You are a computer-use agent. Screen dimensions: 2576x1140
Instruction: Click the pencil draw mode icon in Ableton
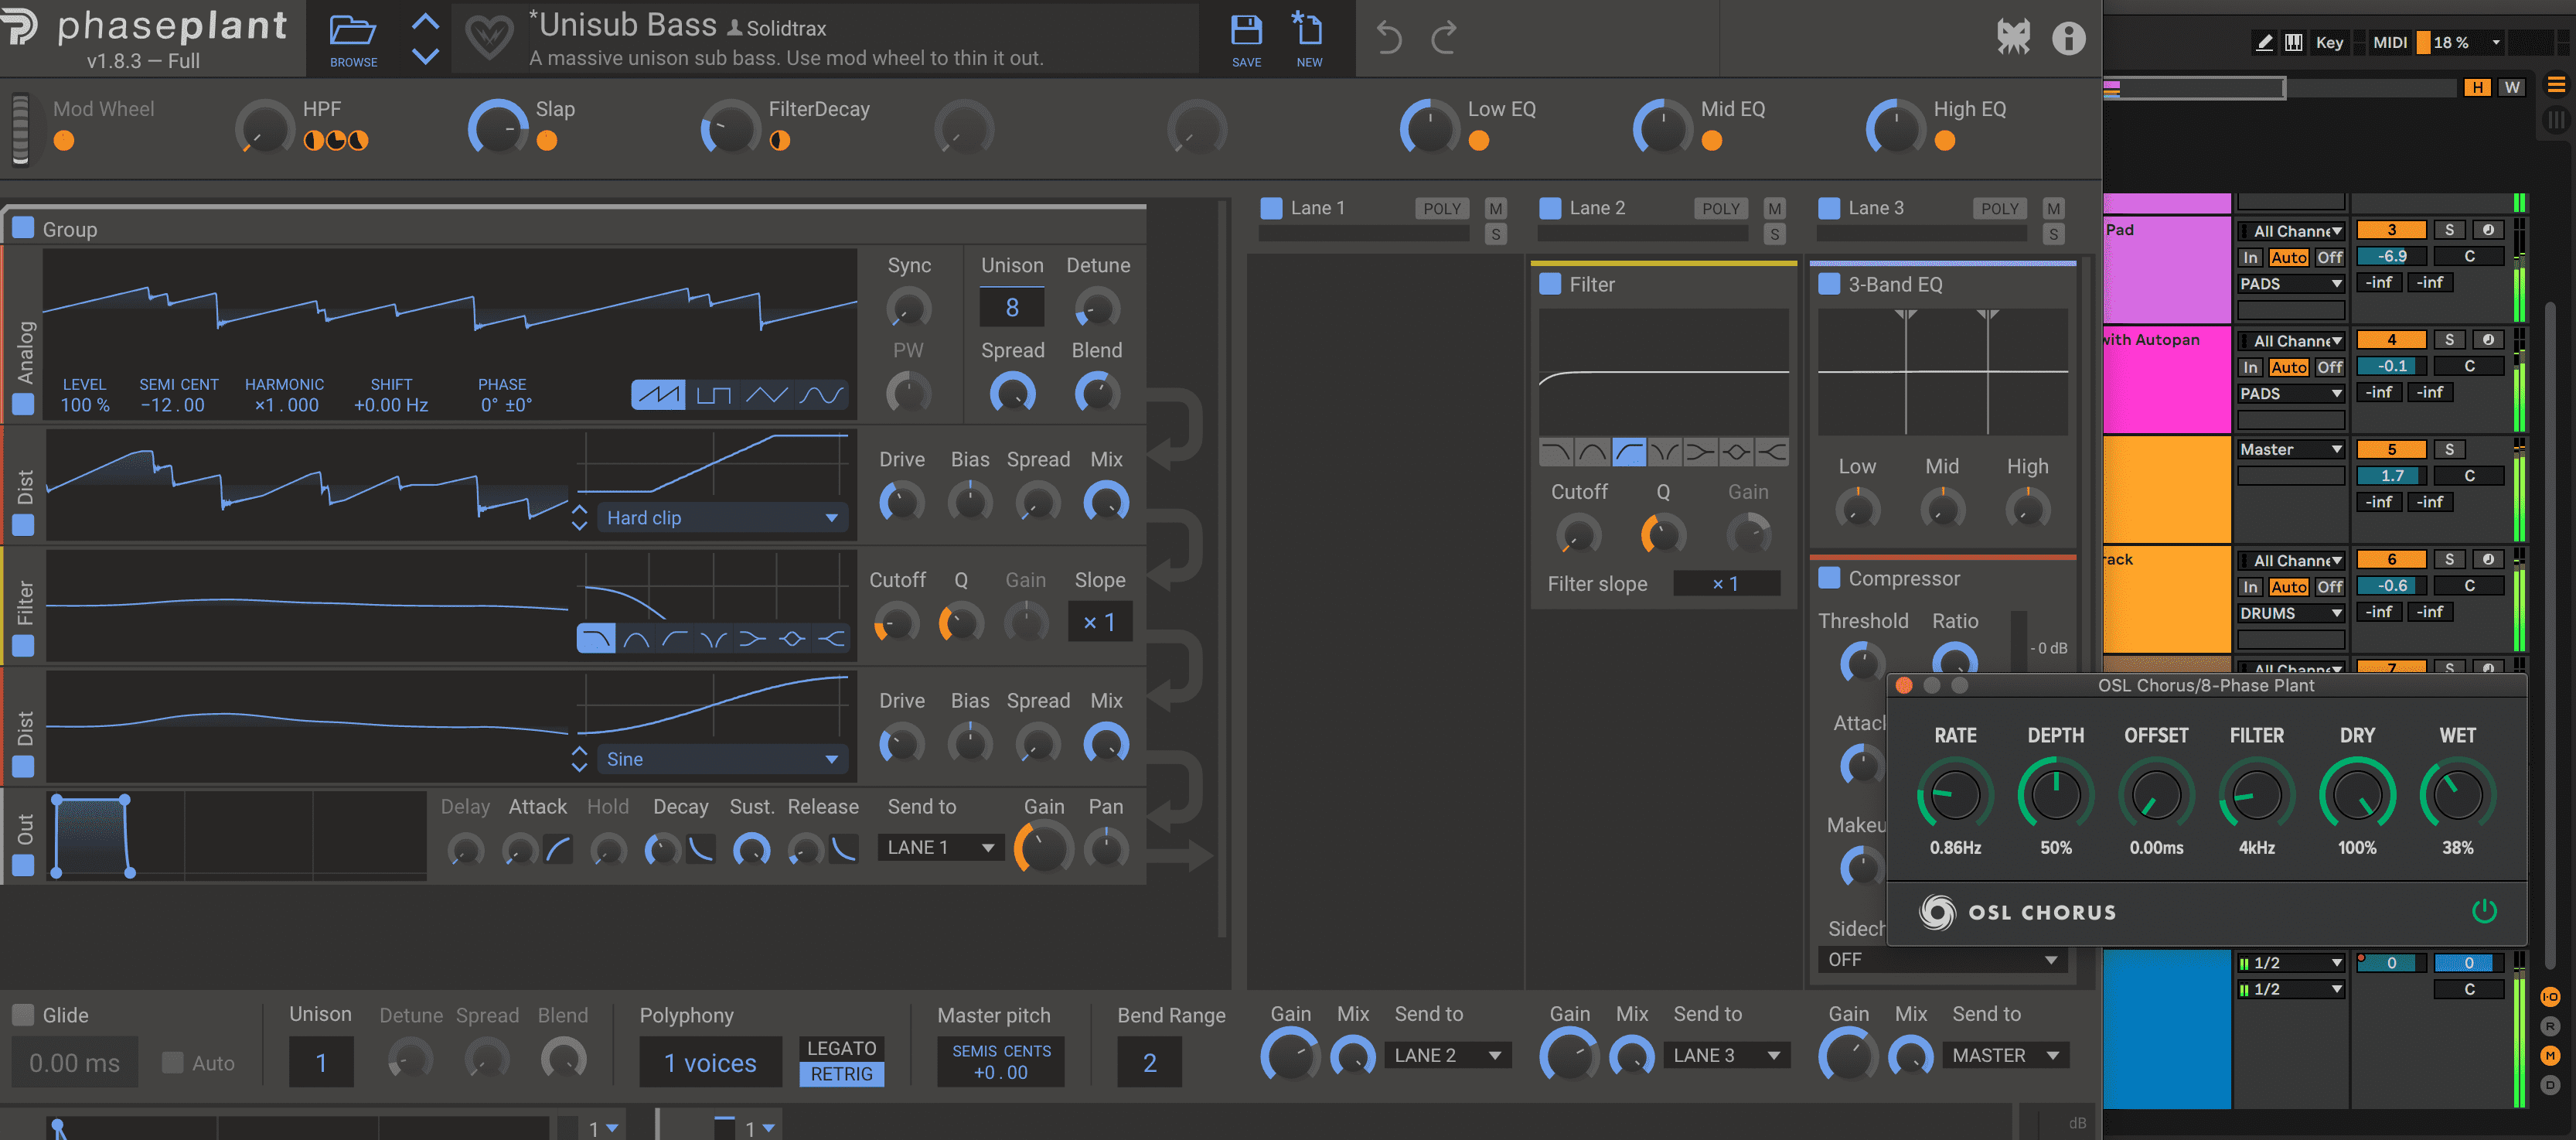[x=2264, y=42]
